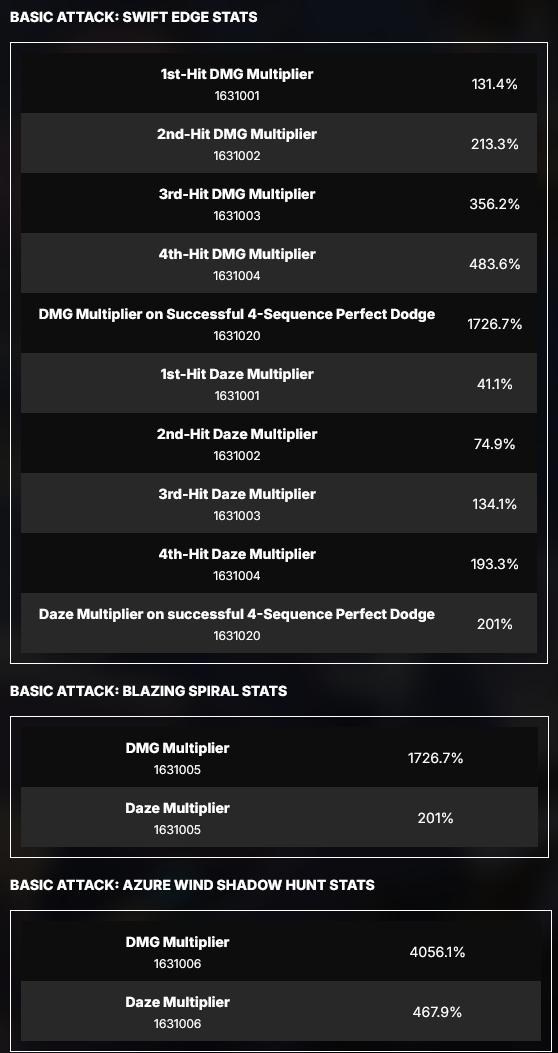Viewport: 558px width, 1053px height.
Task: Click the 201% value in Blazing Spiral table
Action: tap(436, 818)
